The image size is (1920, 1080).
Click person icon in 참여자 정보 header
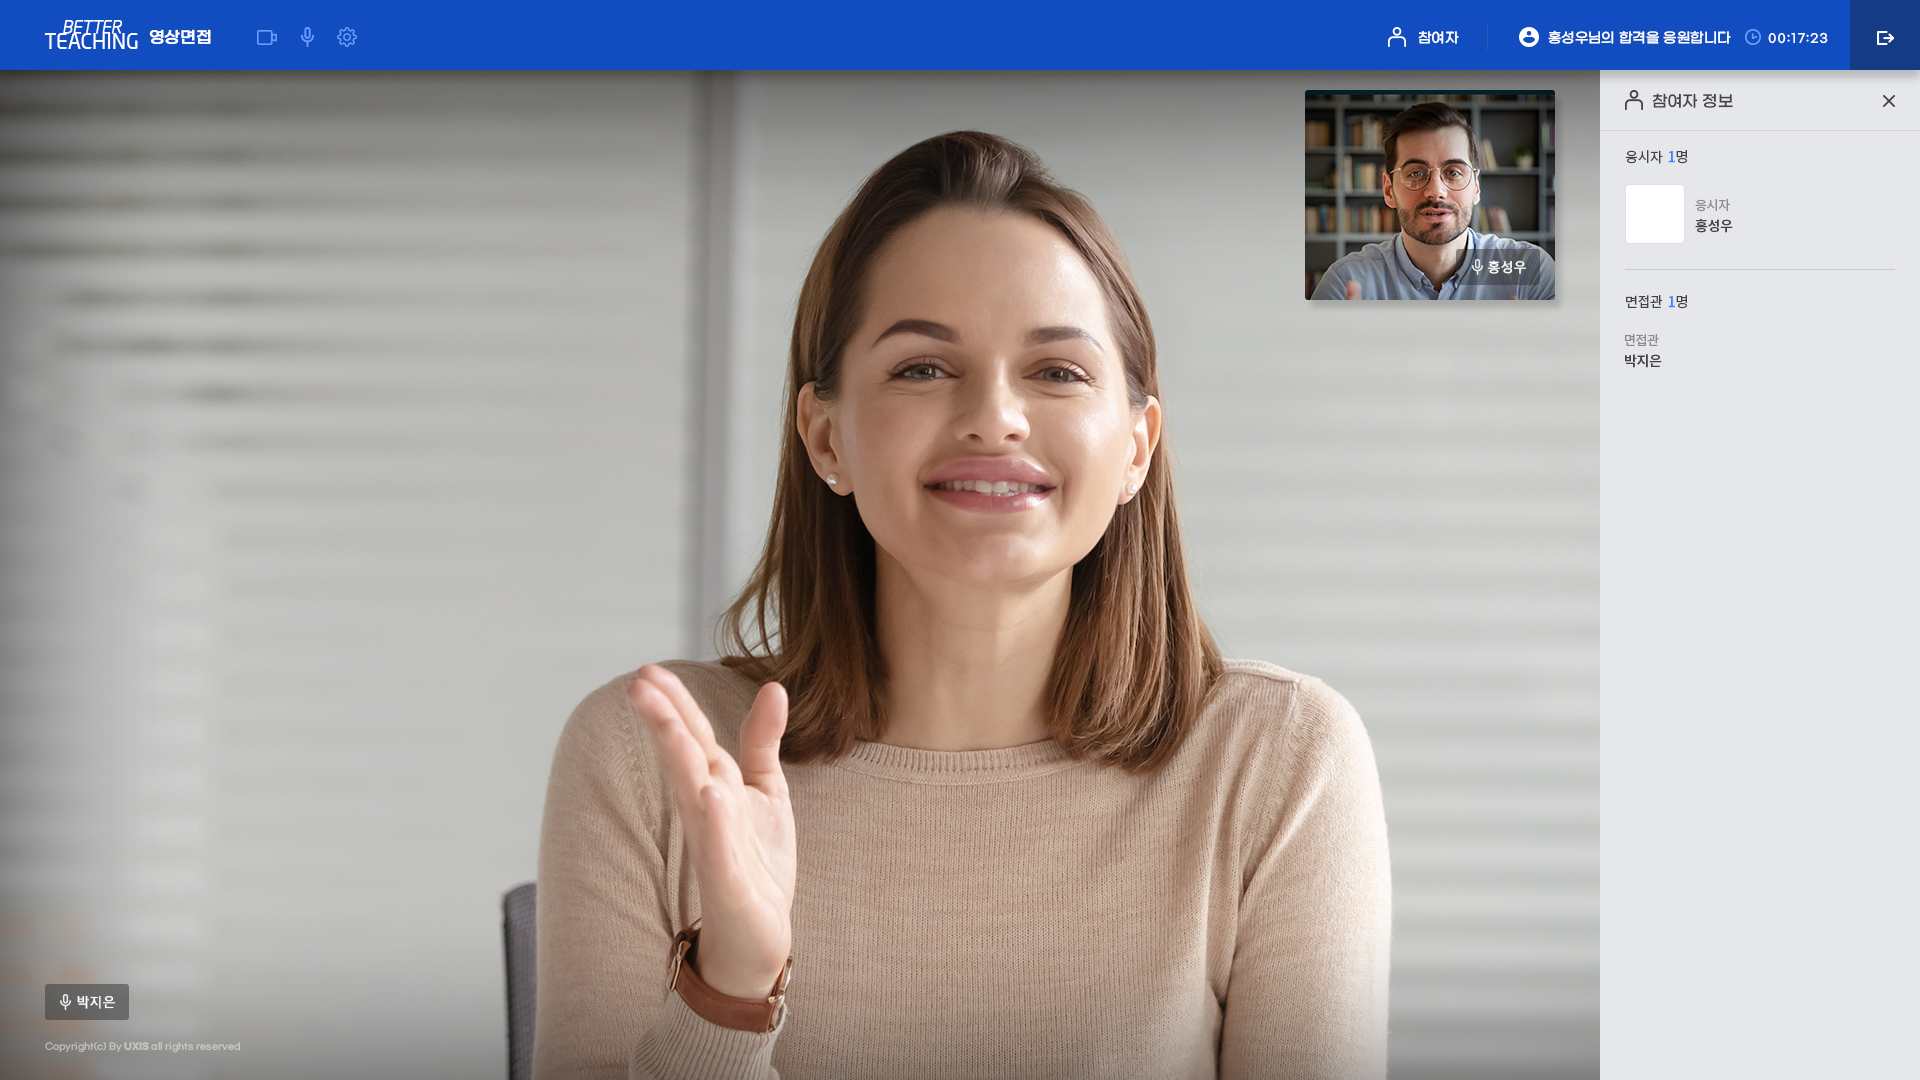pyautogui.click(x=1634, y=100)
